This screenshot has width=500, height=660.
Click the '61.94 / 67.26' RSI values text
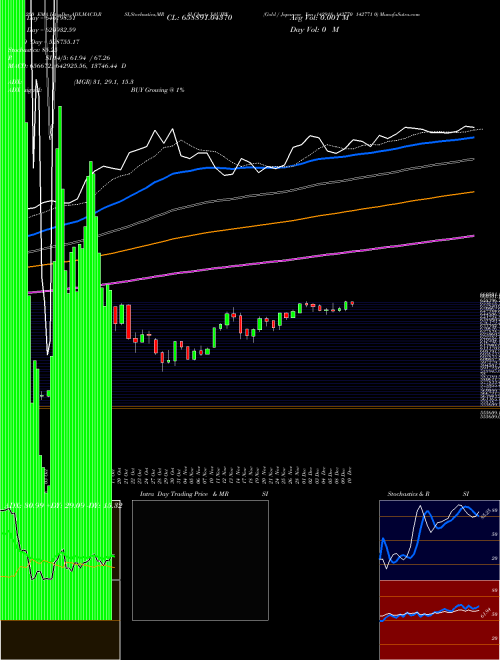(90, 58)
